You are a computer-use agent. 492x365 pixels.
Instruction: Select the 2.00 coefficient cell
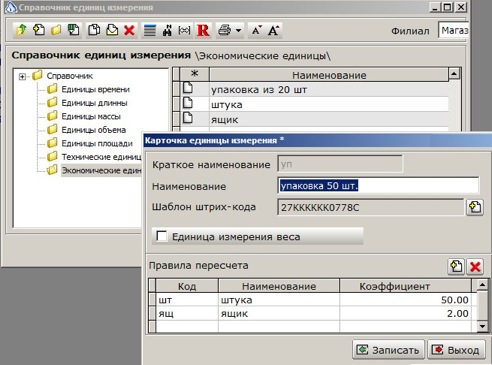[405, 313]
